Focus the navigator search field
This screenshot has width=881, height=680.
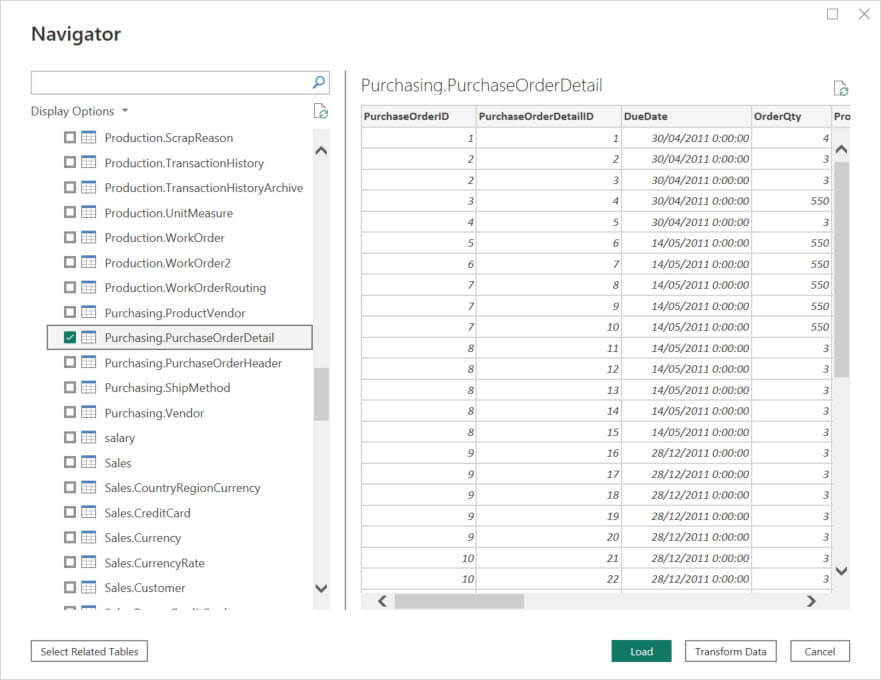[170, 82]
